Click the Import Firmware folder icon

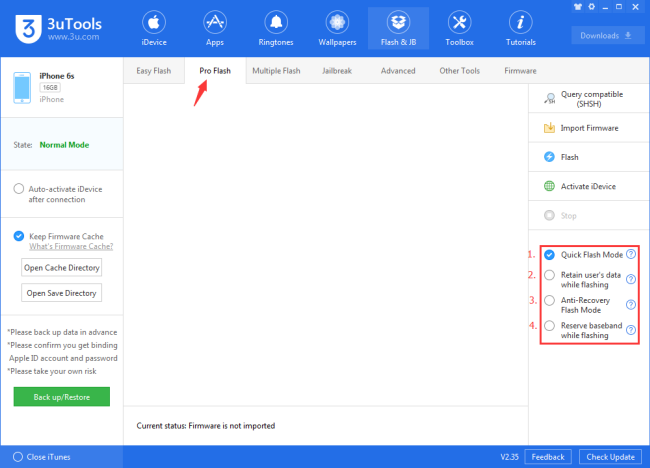(549, 128)
